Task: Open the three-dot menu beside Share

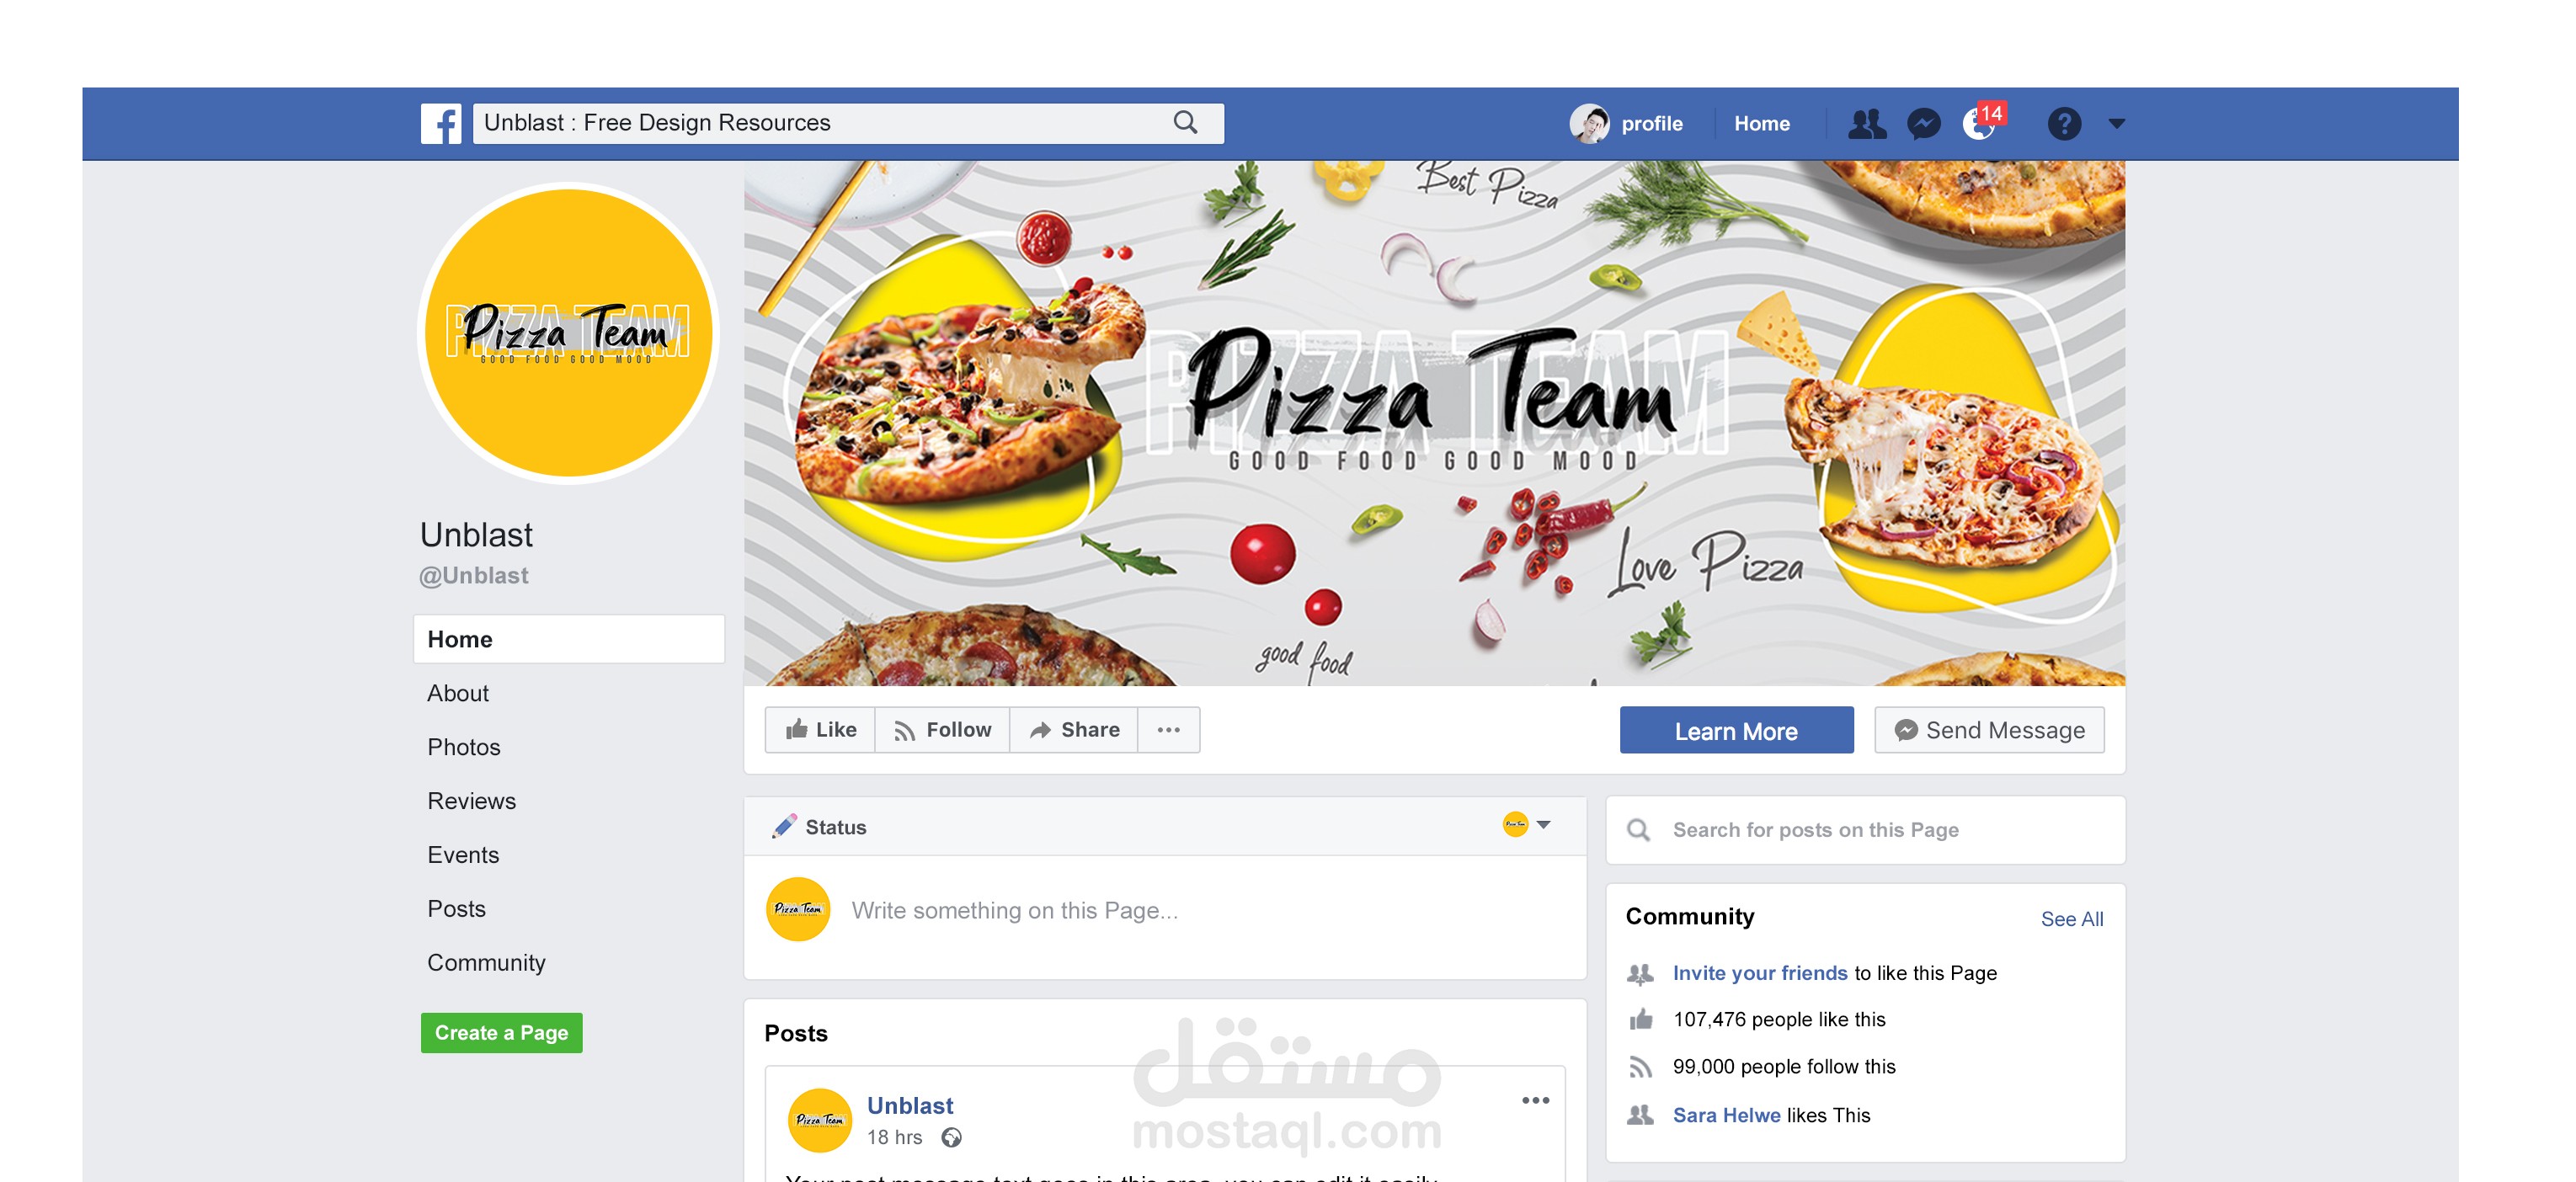Action: (x=1168, y=730)
